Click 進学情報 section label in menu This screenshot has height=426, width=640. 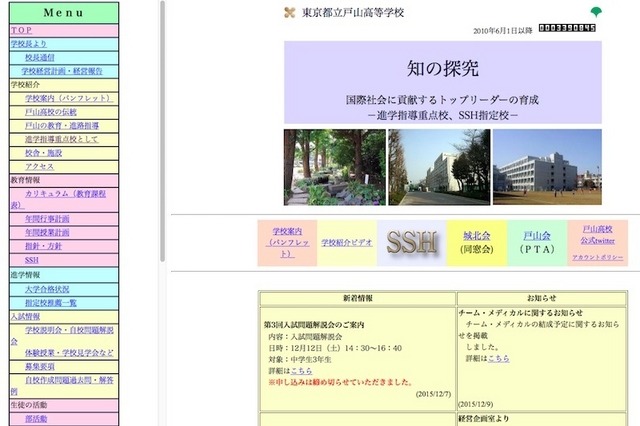pos(25,275)
